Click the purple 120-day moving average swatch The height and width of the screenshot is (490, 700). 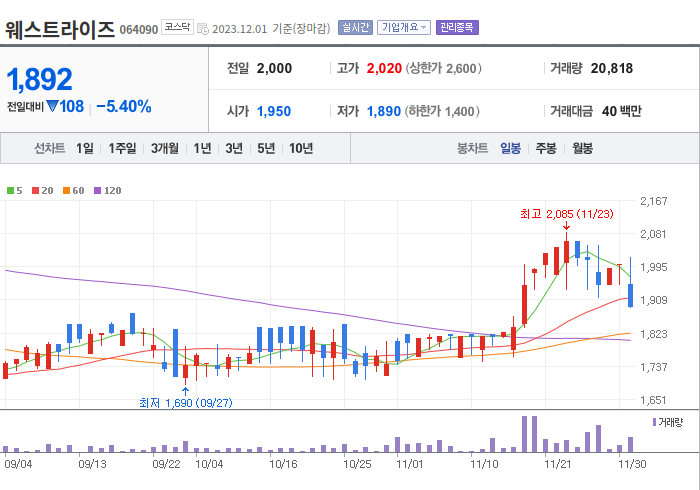coord(97,191)
